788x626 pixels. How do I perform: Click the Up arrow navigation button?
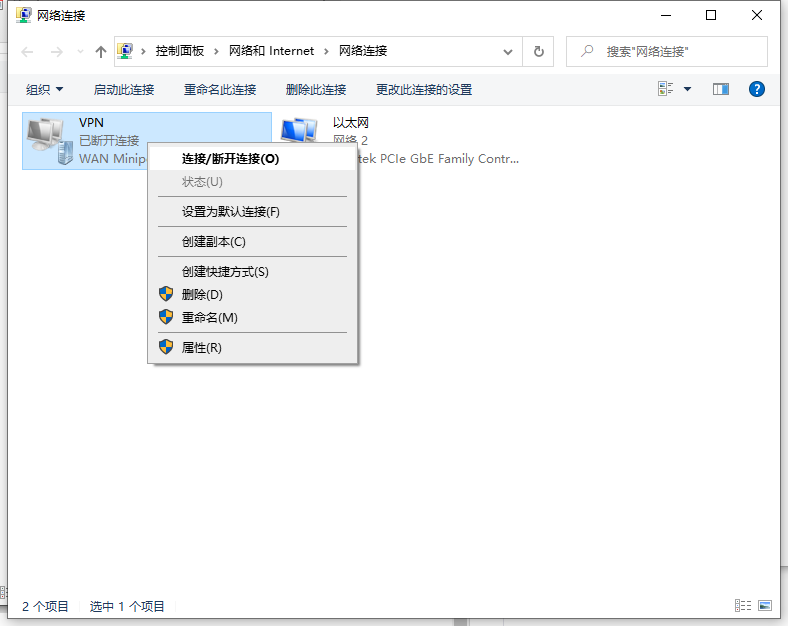click(100, 52)
